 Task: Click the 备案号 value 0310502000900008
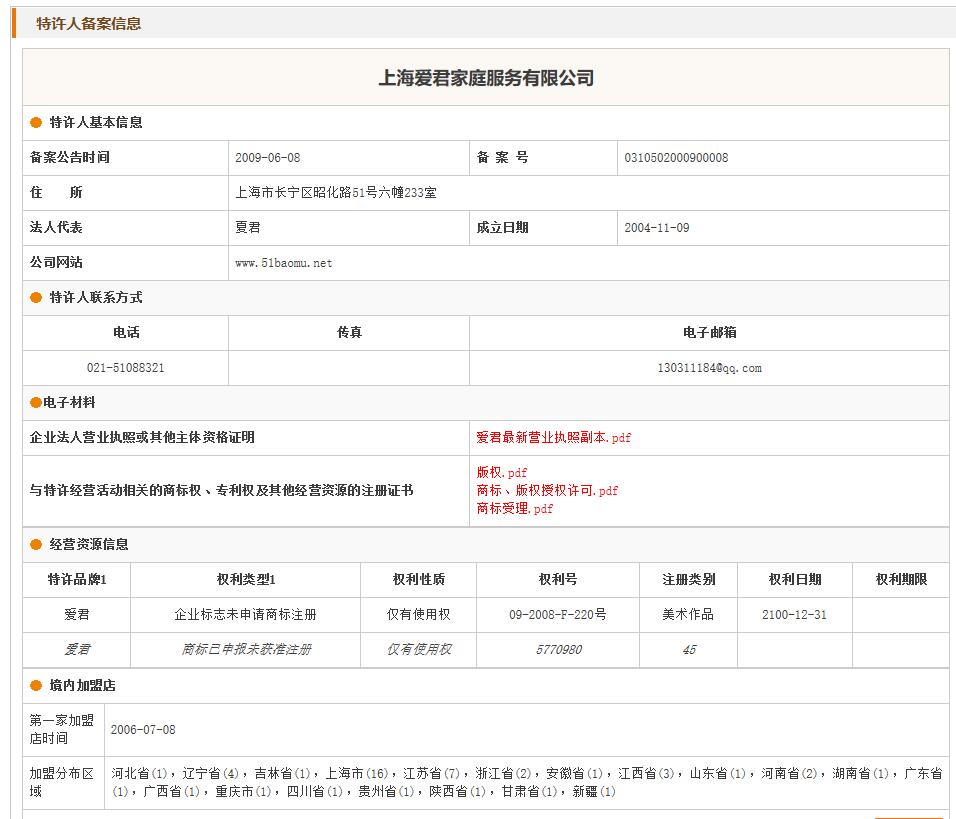[676, 158]
